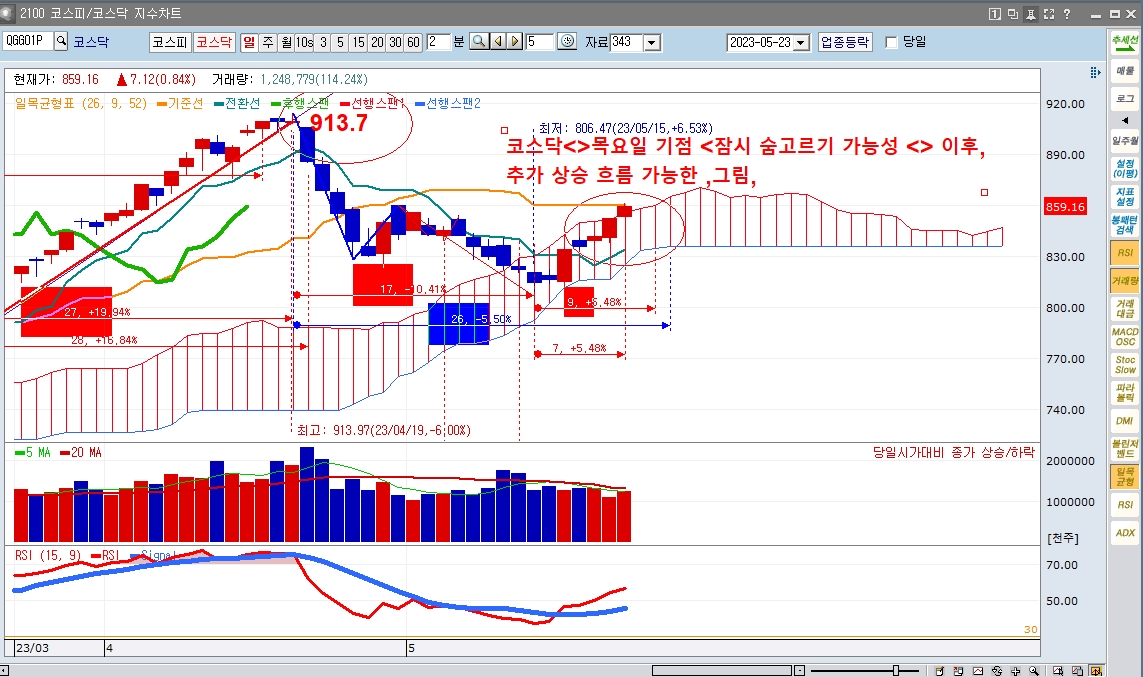Click the notepad icon in the bottom toolbar

(940, 670)
